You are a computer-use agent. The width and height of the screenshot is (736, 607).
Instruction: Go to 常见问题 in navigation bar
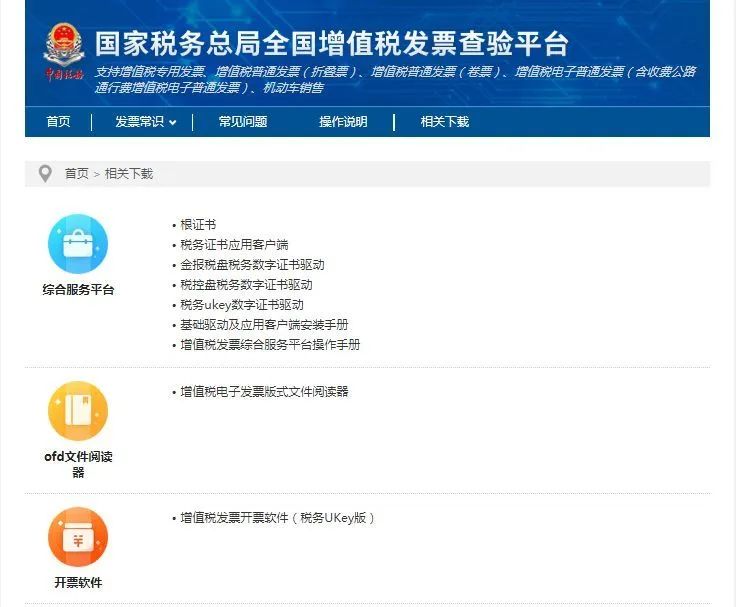243,122
